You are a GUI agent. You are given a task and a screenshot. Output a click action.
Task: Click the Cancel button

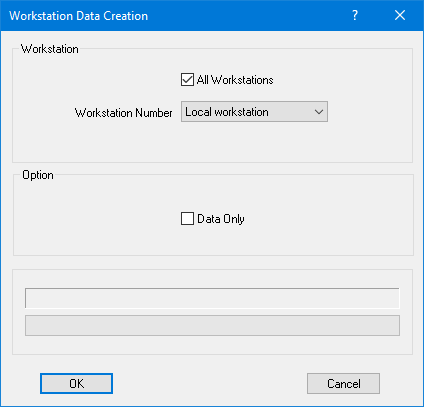tap(343, 384)
